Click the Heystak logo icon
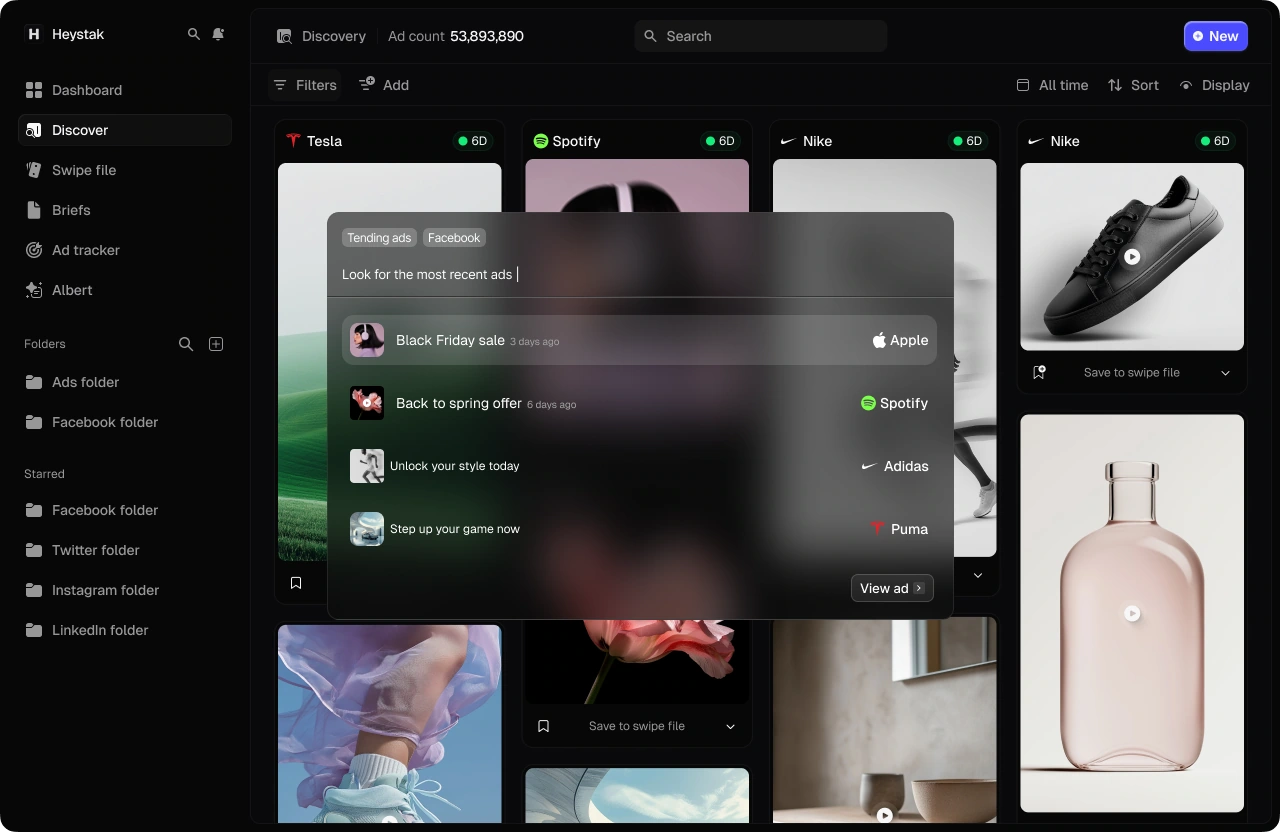The height and width of the screenshot is (832, 1280). coord(34,34)
